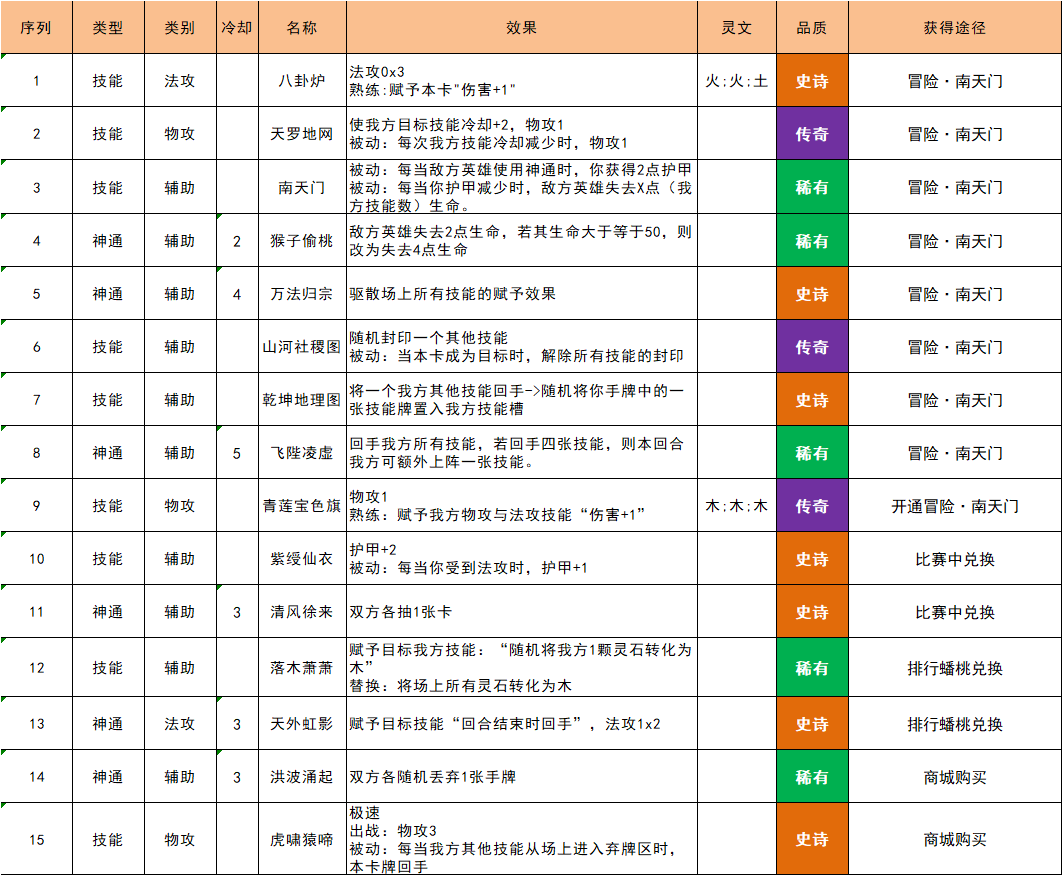Select the 洪波涌起 name cell
The height and width of the screenshot is (875, 1062).
302,776
